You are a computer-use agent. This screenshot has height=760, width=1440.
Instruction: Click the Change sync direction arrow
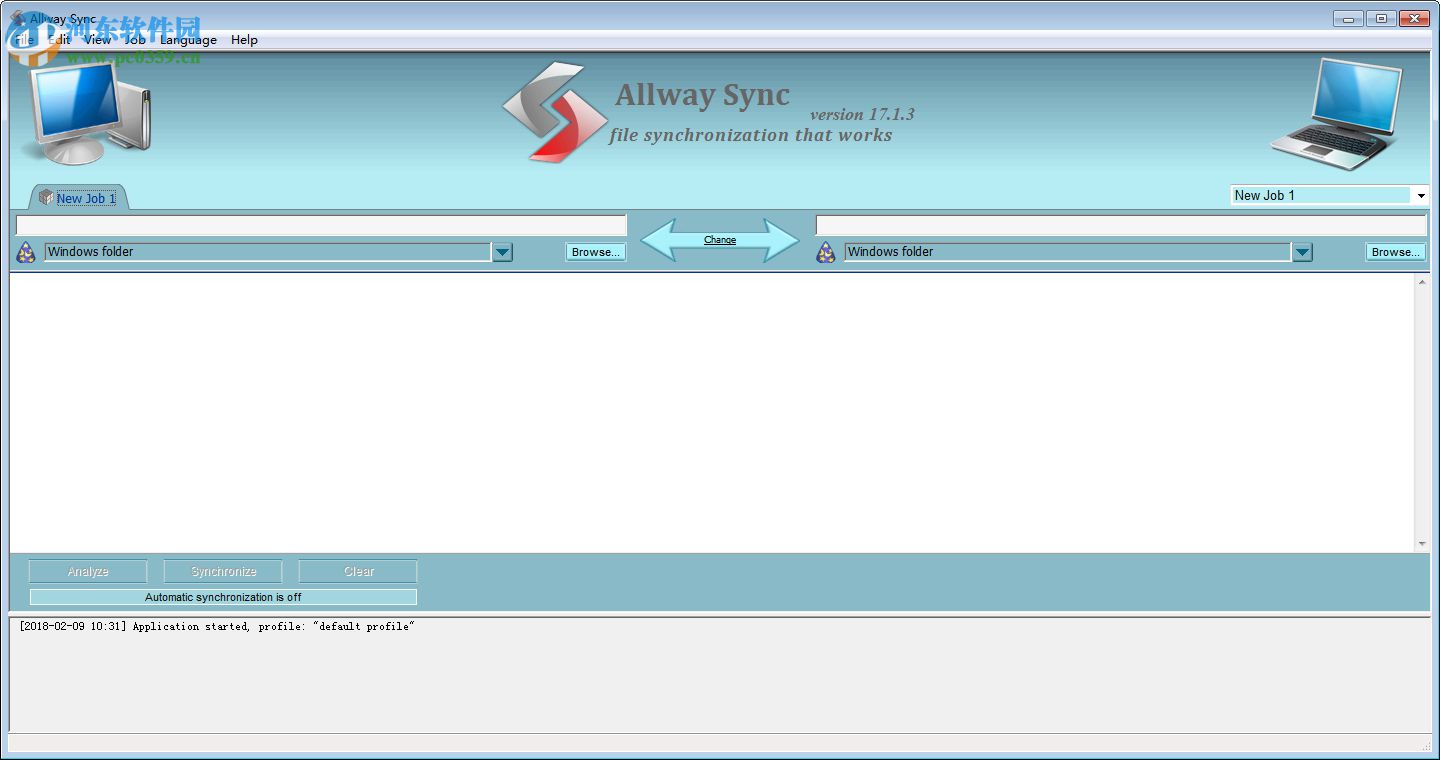coord(720,240)
